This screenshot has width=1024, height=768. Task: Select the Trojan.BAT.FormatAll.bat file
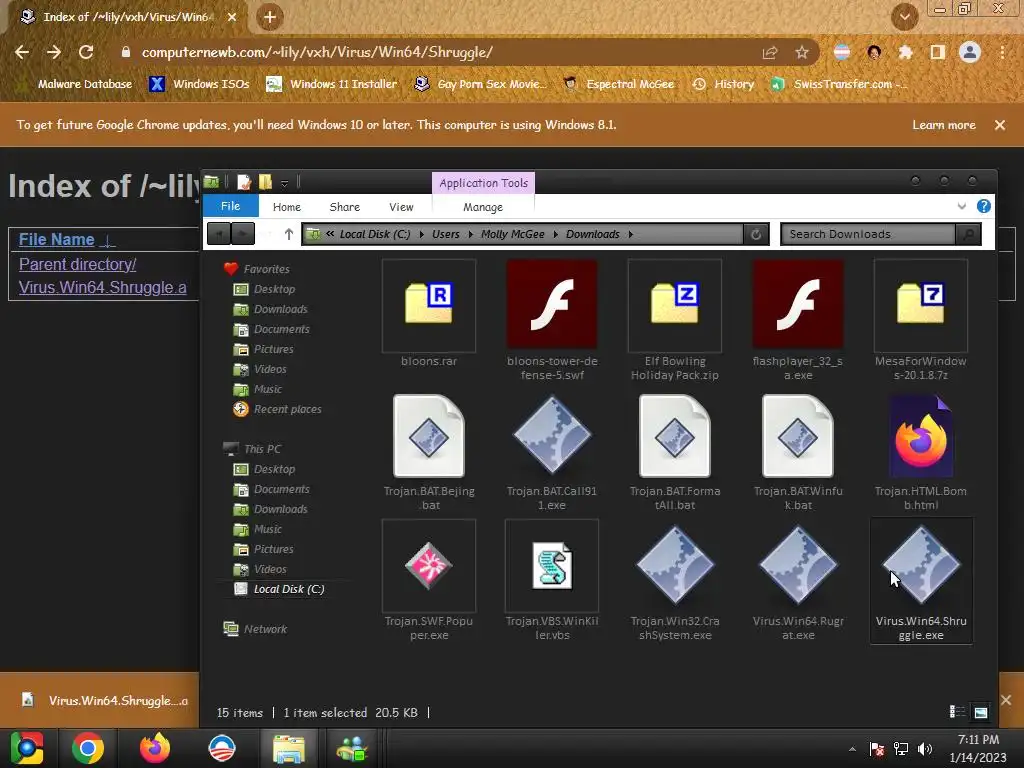[x=675, y=452]
